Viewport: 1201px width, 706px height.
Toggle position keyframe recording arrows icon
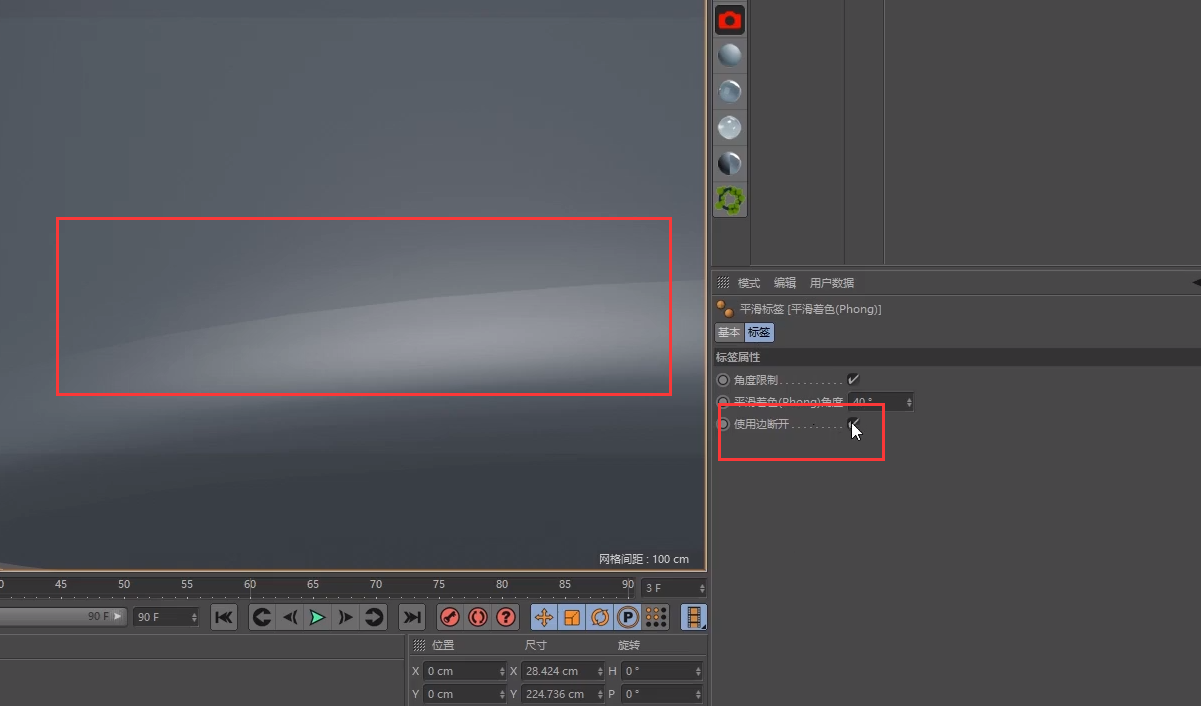coord(544,617)
